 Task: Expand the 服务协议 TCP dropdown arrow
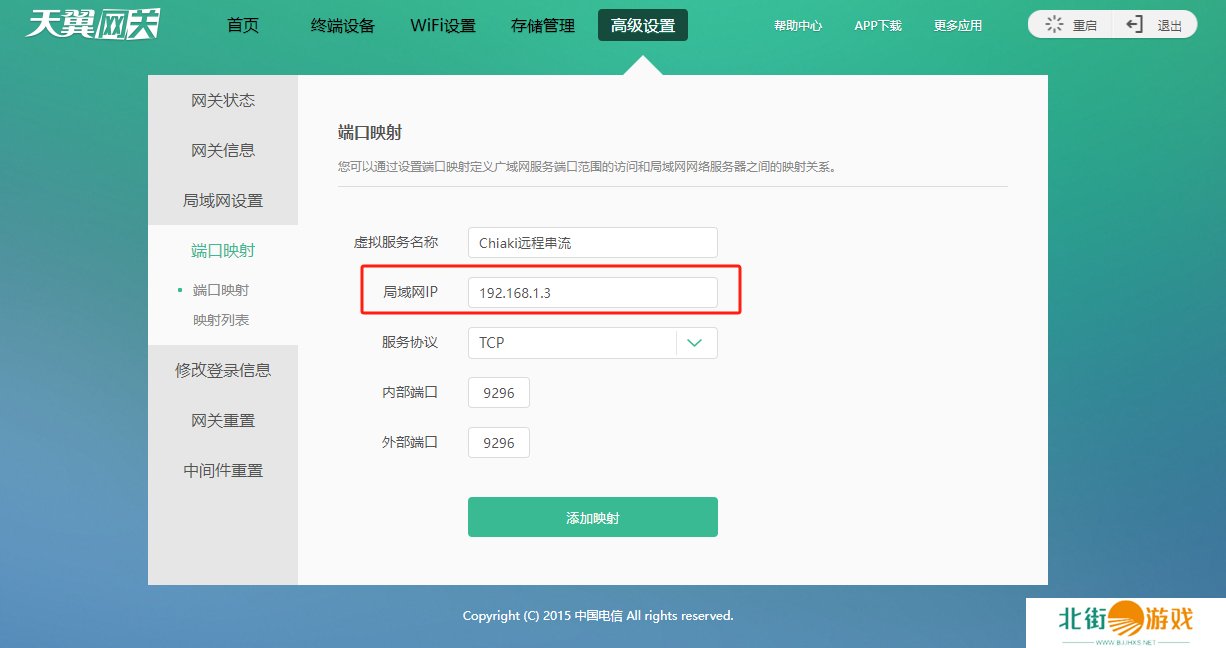(x=696, y=343)
